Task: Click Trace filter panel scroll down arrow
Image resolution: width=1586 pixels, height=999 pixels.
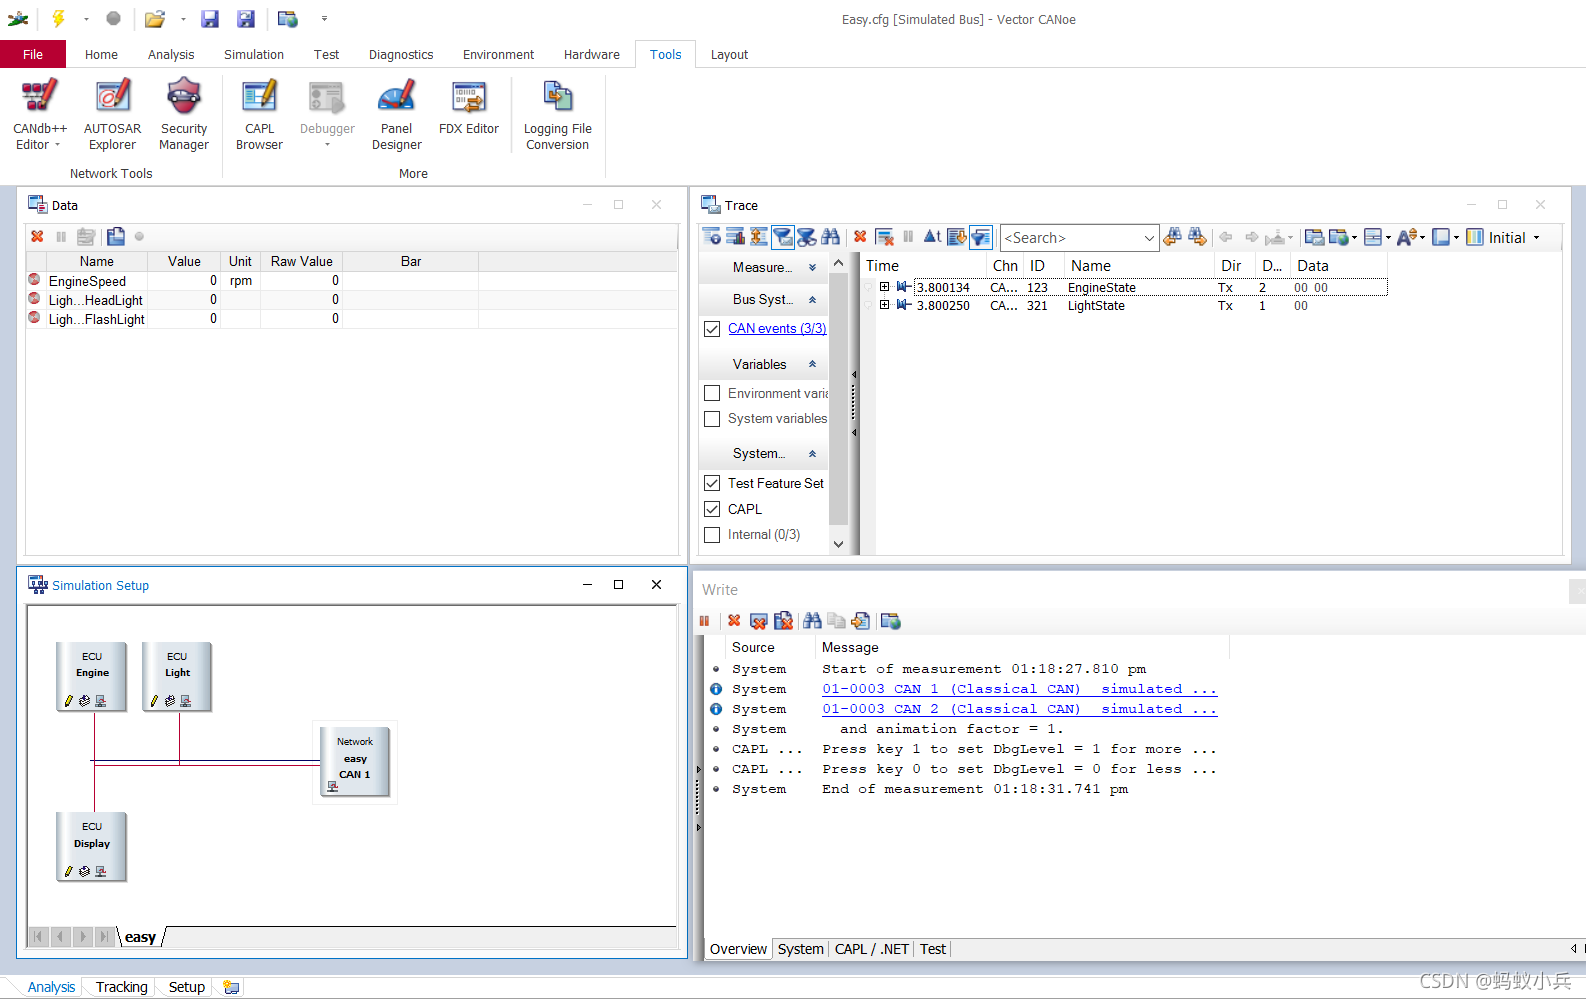Action: 838,544
